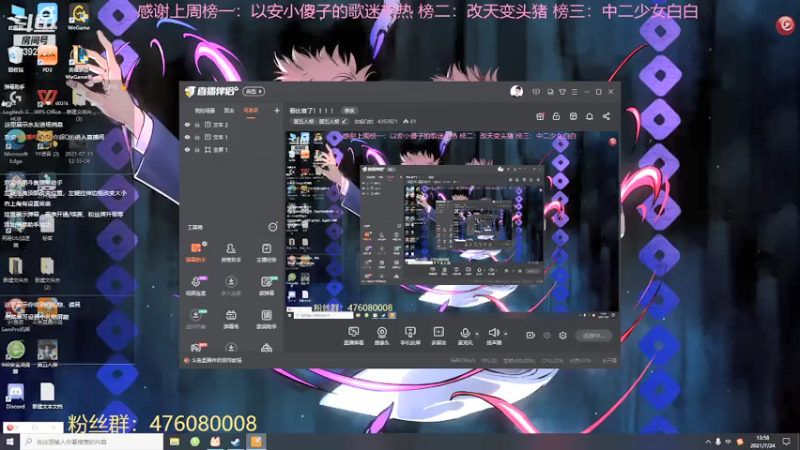Hide the 文本 1 source
Viewport: 800px width, 450px height.
[187, 137]
